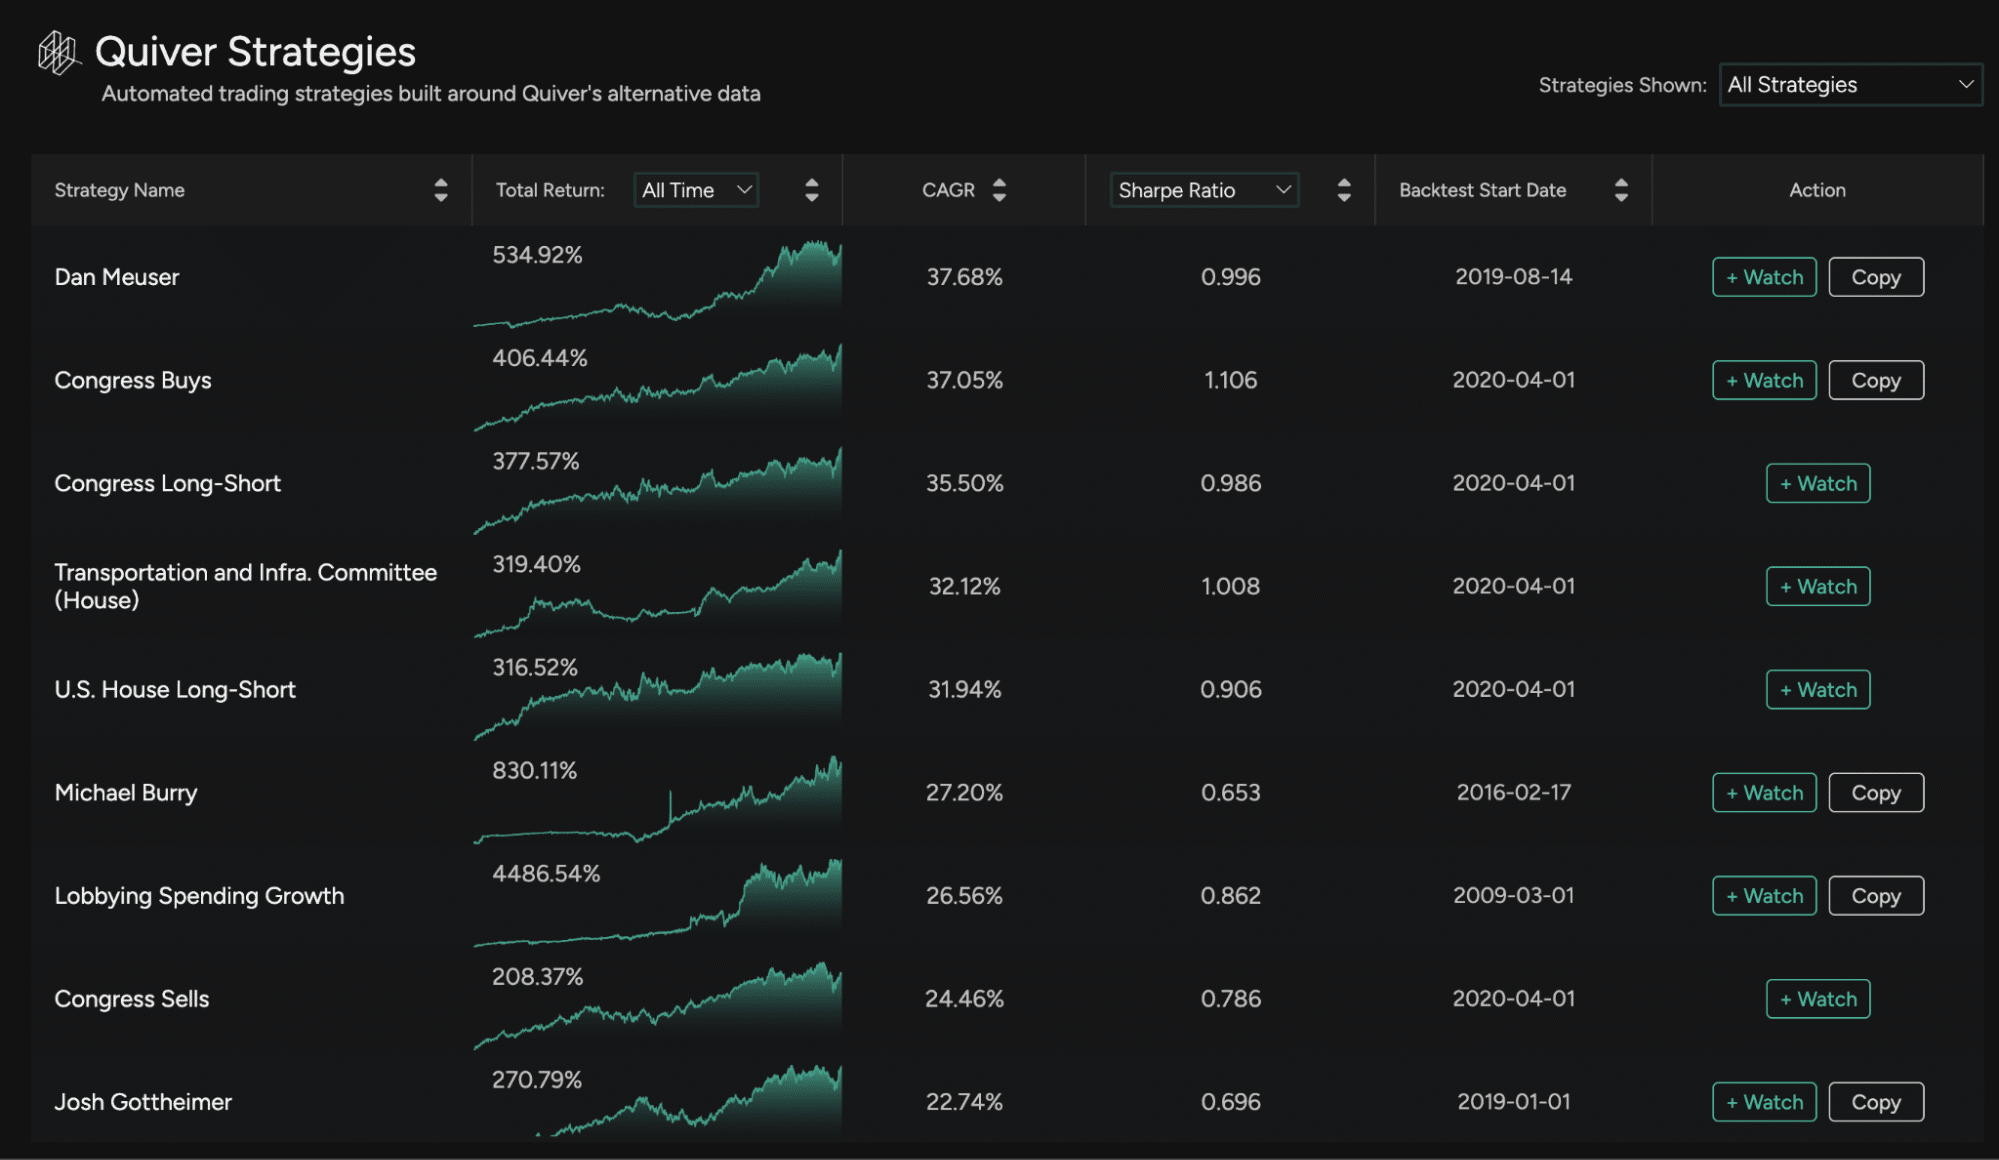Sort by Total Return arrows icon
Viewport: 1999px width, 1160px height.
(811, 190)
